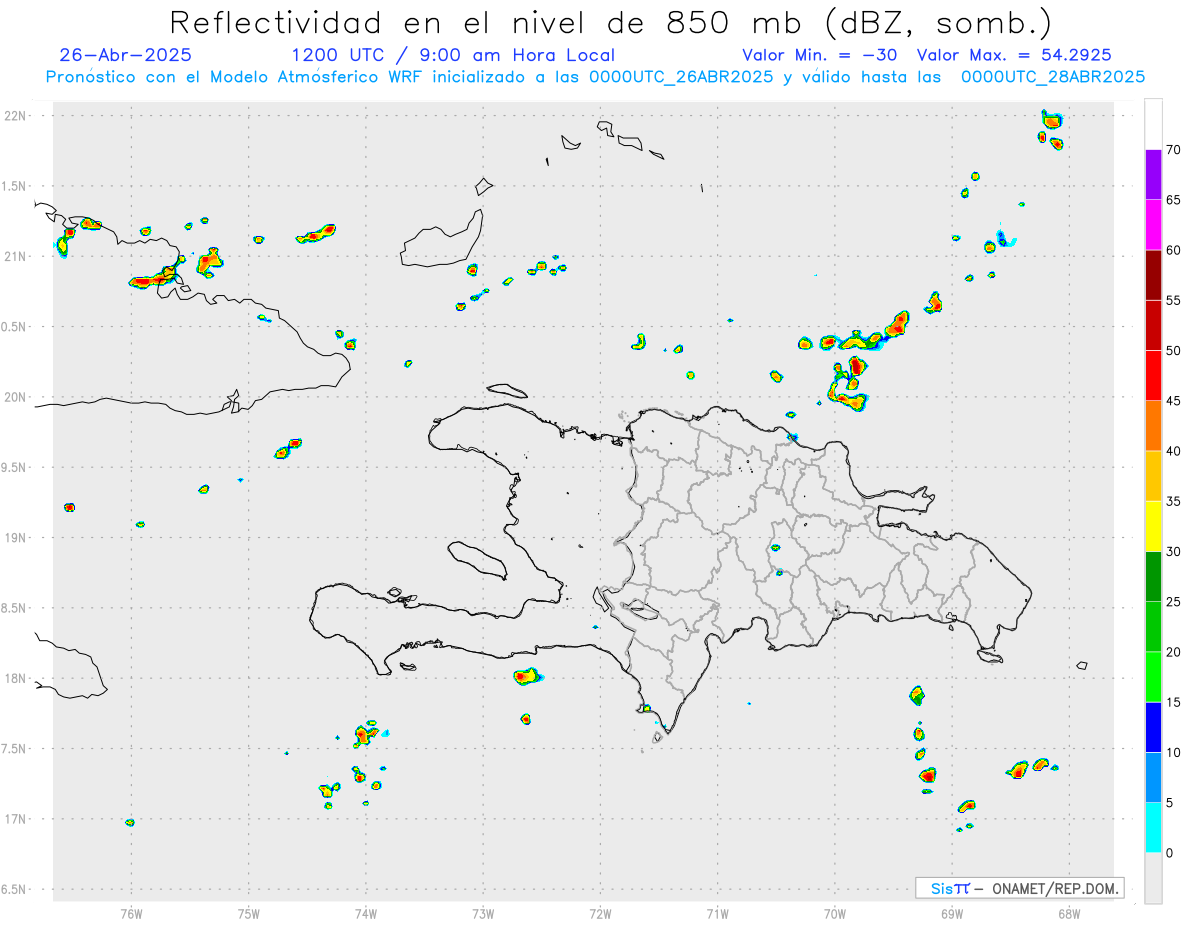Select the '74W' longitude label
Screen dimensions: 1200x927
(366, 912)
